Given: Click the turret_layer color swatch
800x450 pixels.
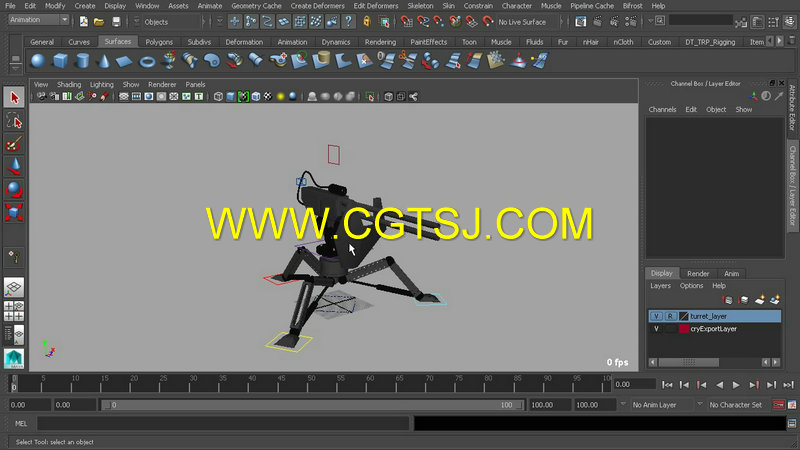Looking at the screenshot, I should (684, 316).
